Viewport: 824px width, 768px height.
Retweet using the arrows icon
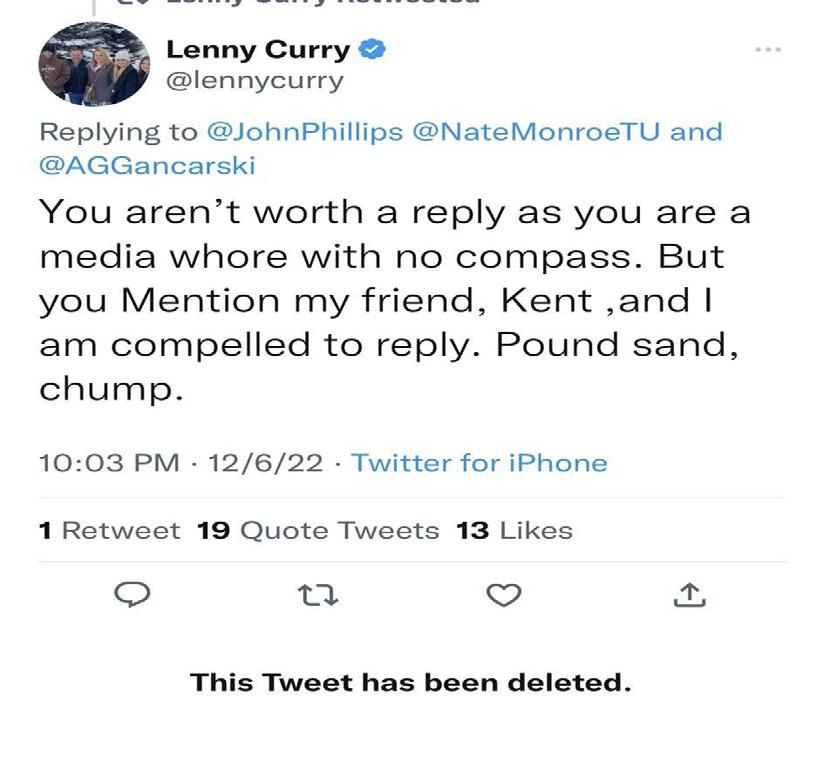point(320,595)
